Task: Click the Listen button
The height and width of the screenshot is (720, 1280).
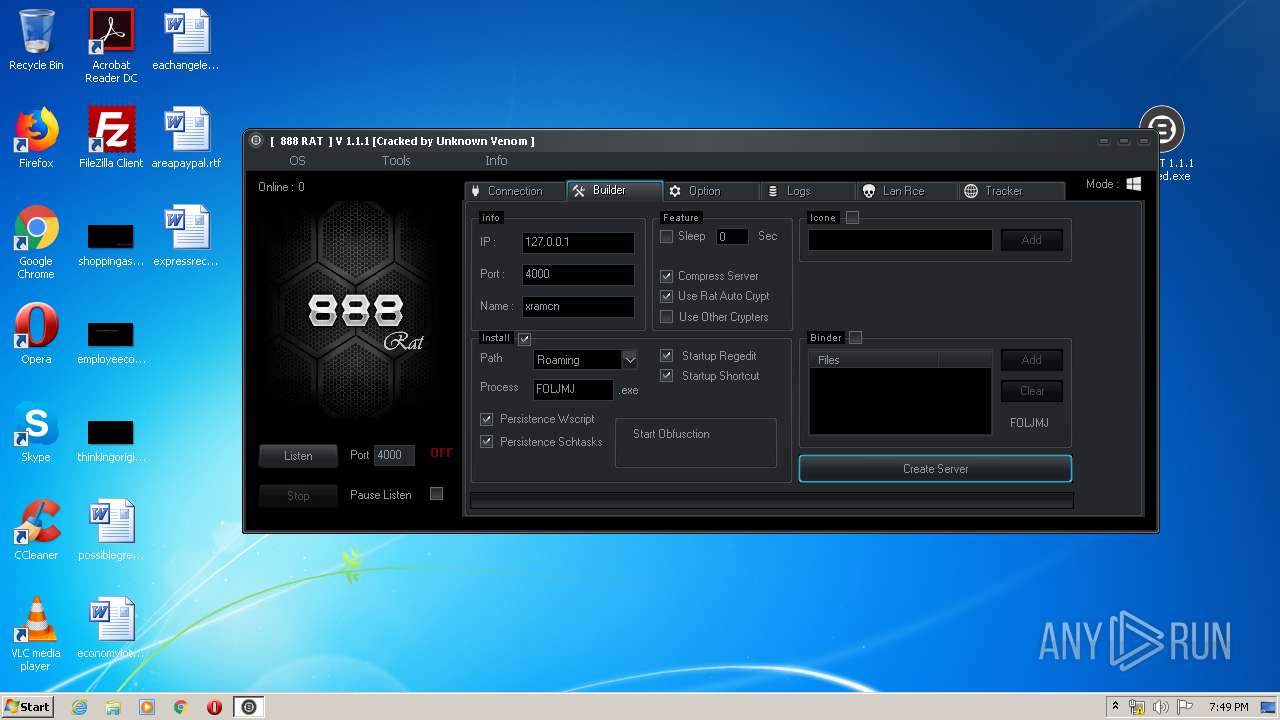Action: (298, 456)
